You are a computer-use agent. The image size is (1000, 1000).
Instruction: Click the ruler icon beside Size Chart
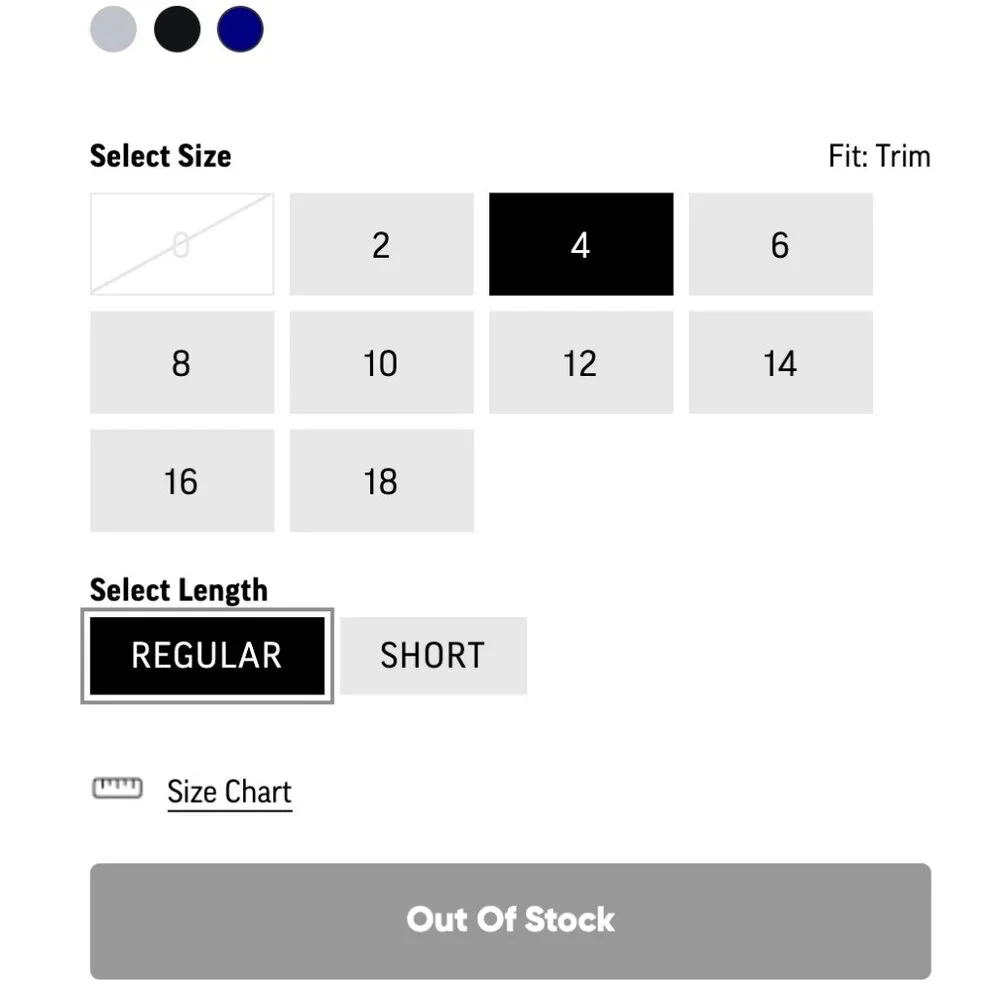click(x=117, y=789)
